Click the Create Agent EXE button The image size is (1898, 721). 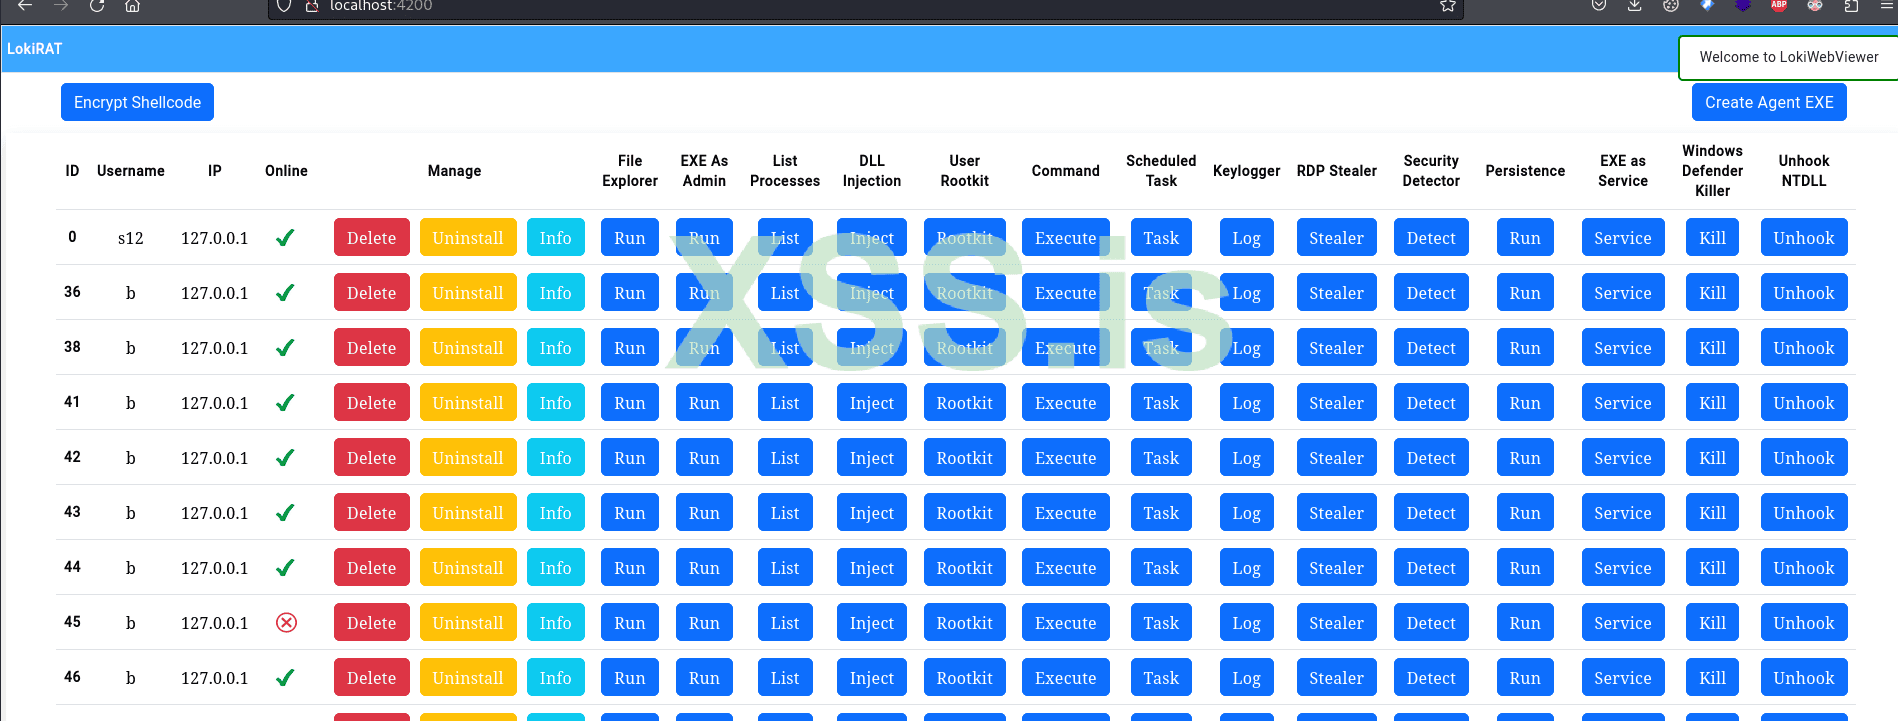pyautogui.click(x=1769, y=102)
